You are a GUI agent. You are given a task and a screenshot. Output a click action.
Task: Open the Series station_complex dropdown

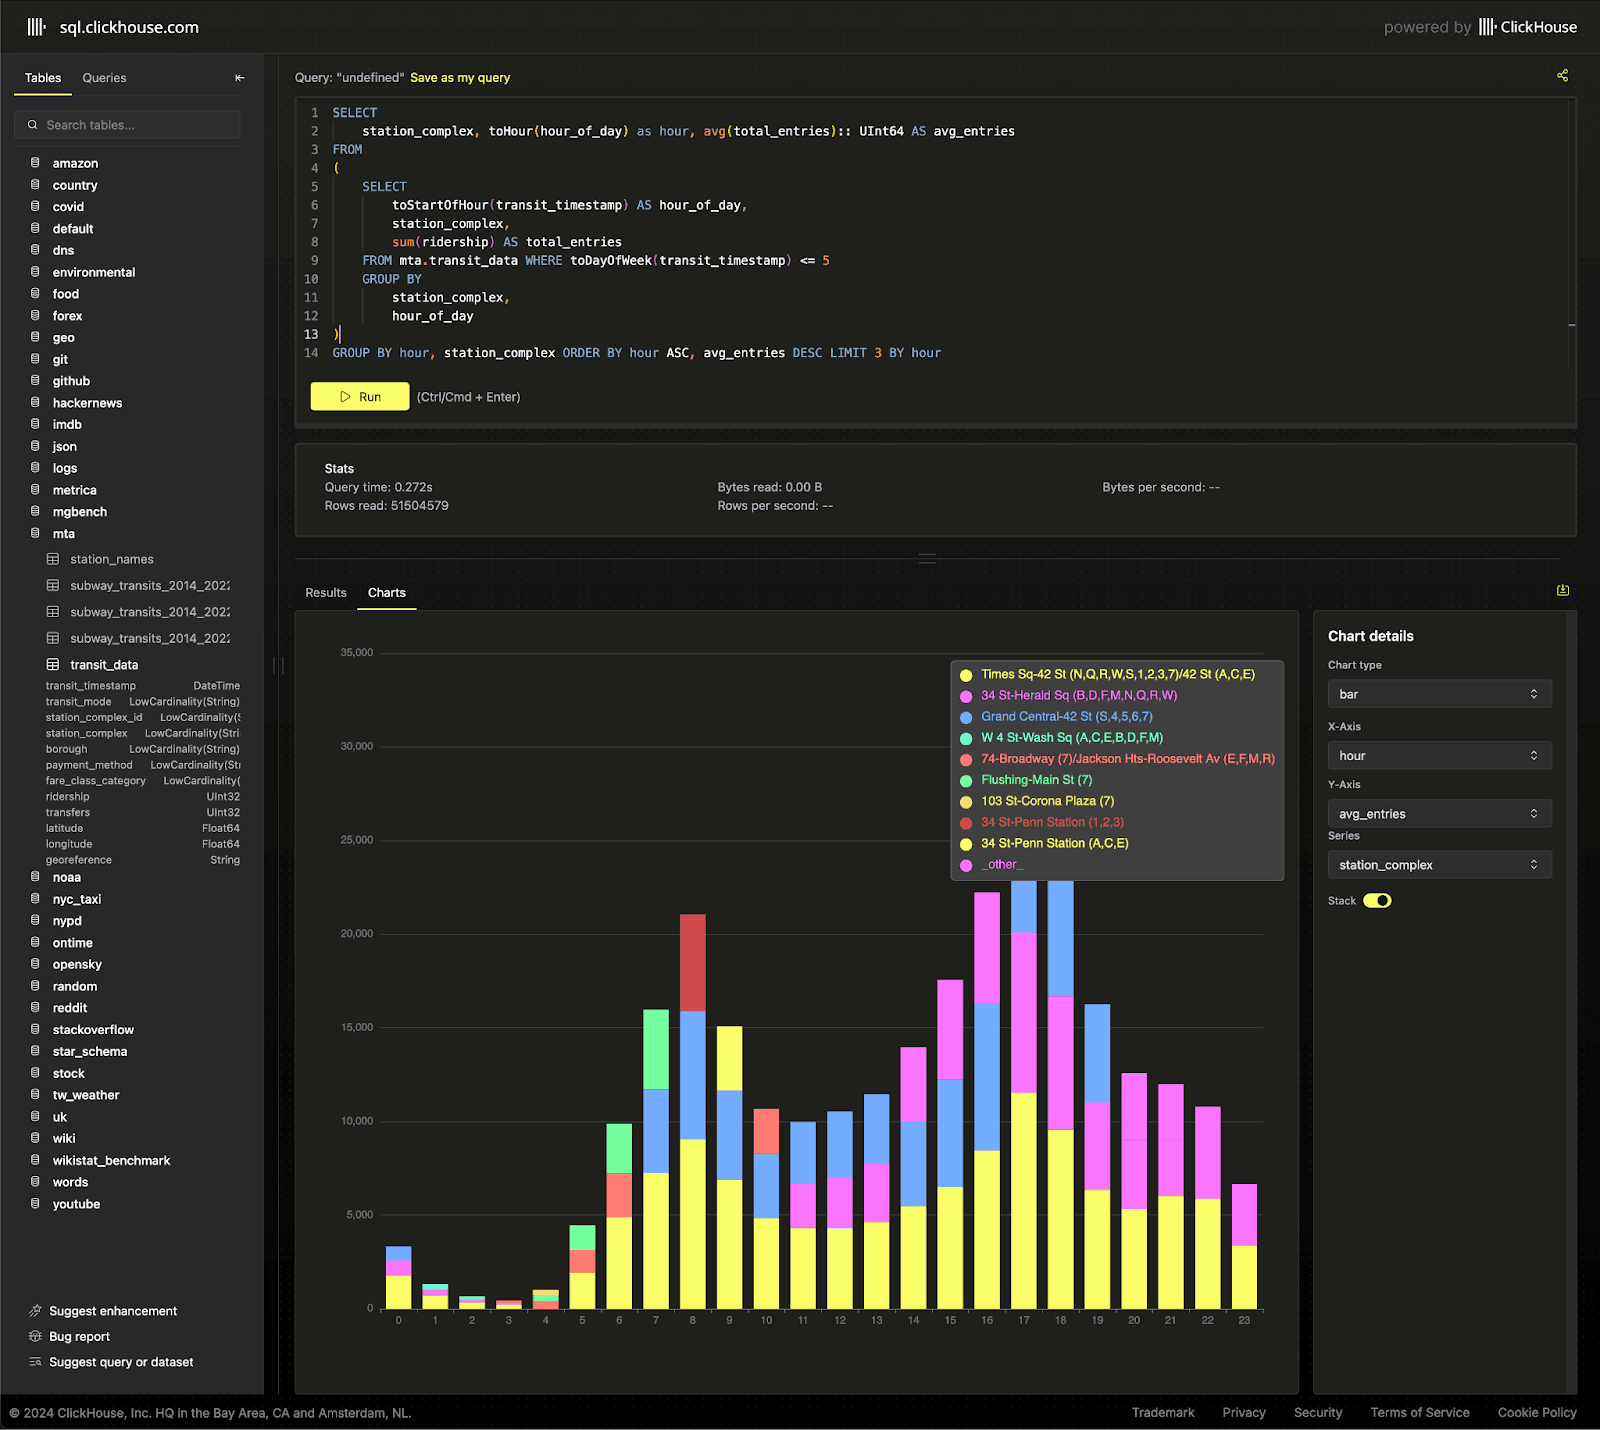[x=1438, y=865]
